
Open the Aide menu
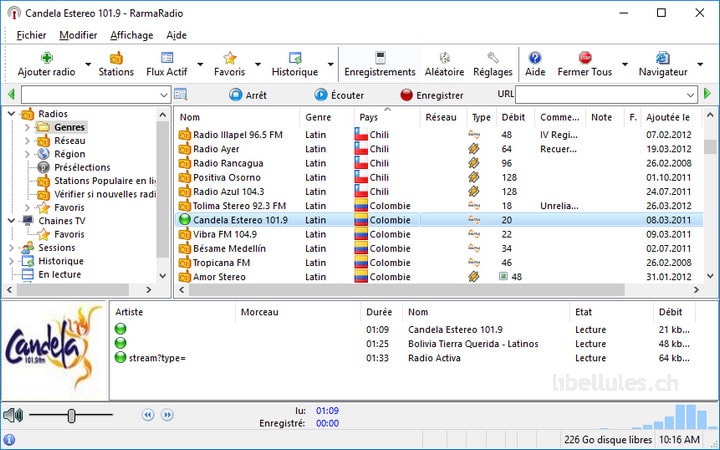pyautogui.click(x=176, y=35)
